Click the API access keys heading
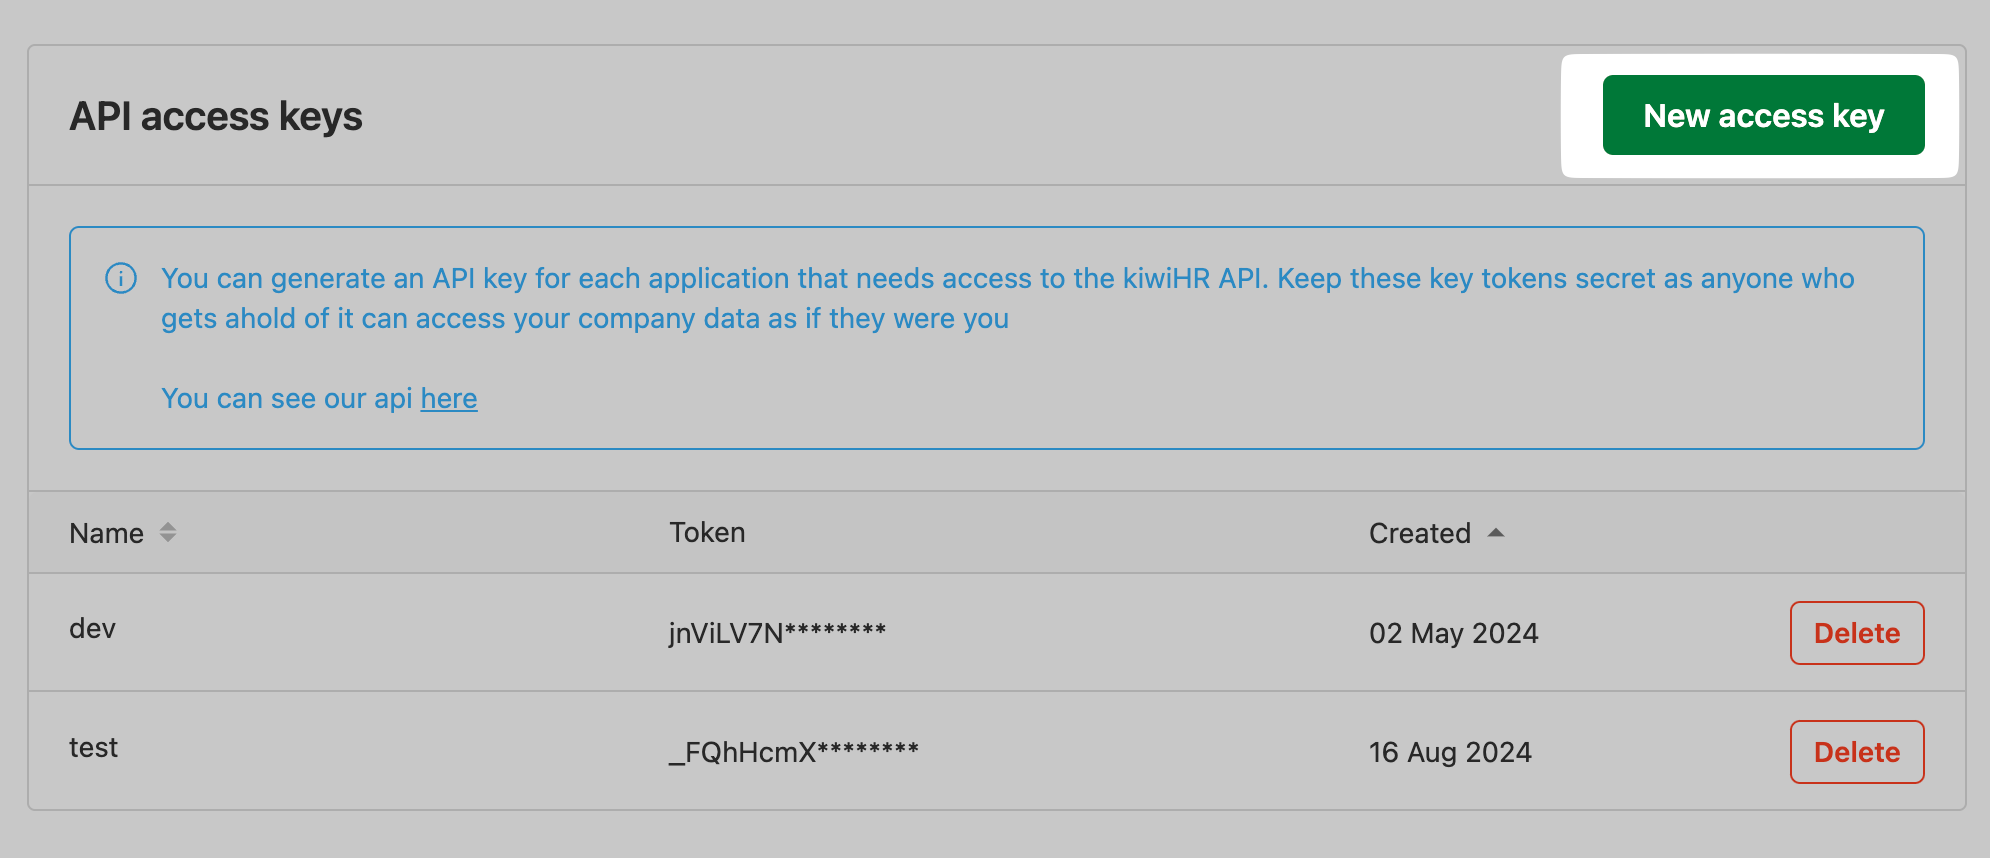The width and height of the screenshot is (1990, 858). (216, 117)
